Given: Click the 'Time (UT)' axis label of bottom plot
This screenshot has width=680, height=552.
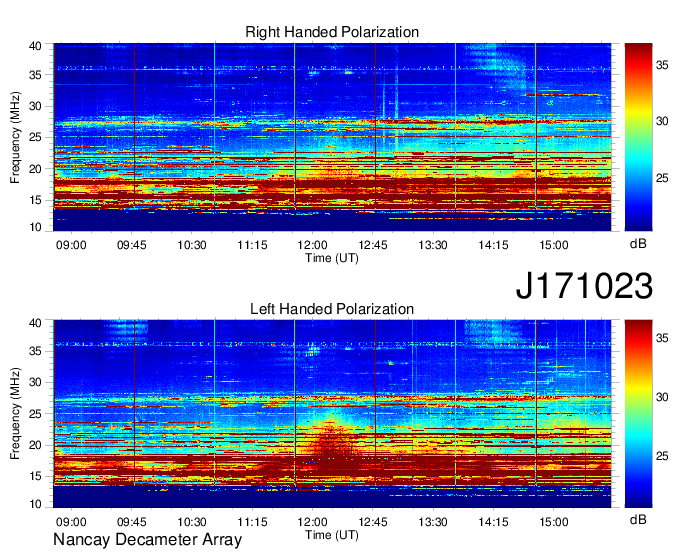Looking at the screenshot, I should [x=332, y=535].
